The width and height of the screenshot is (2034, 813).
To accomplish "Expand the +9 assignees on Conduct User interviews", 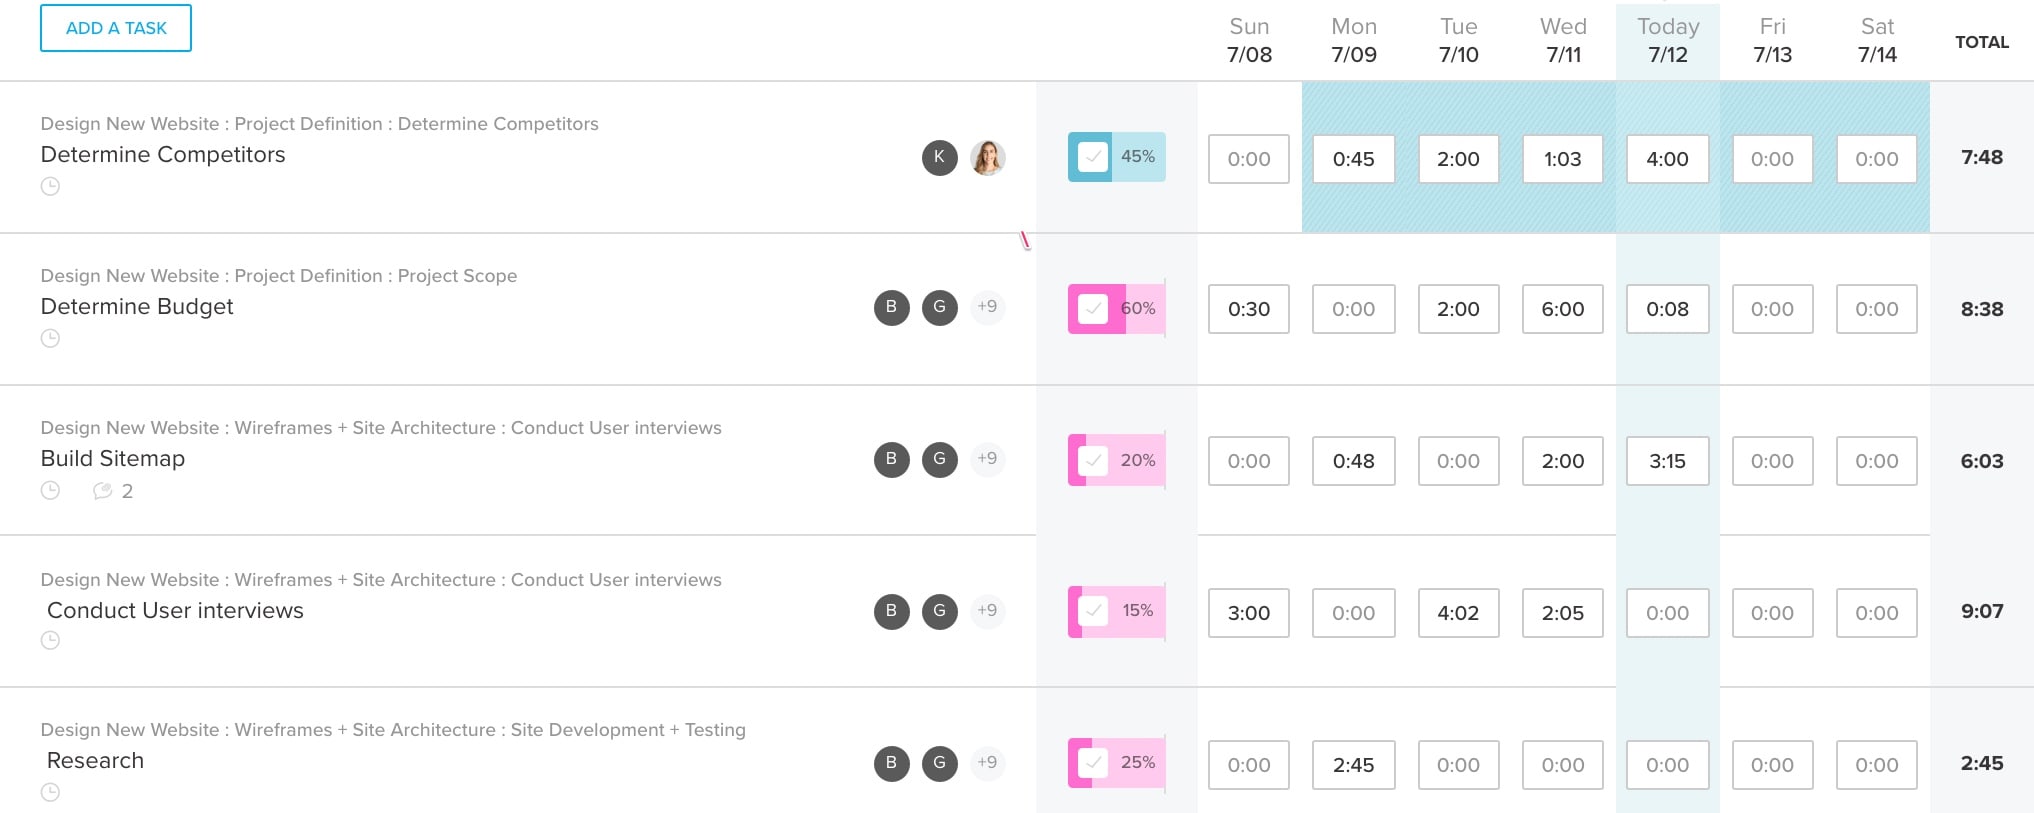I will tap(988, 610).
